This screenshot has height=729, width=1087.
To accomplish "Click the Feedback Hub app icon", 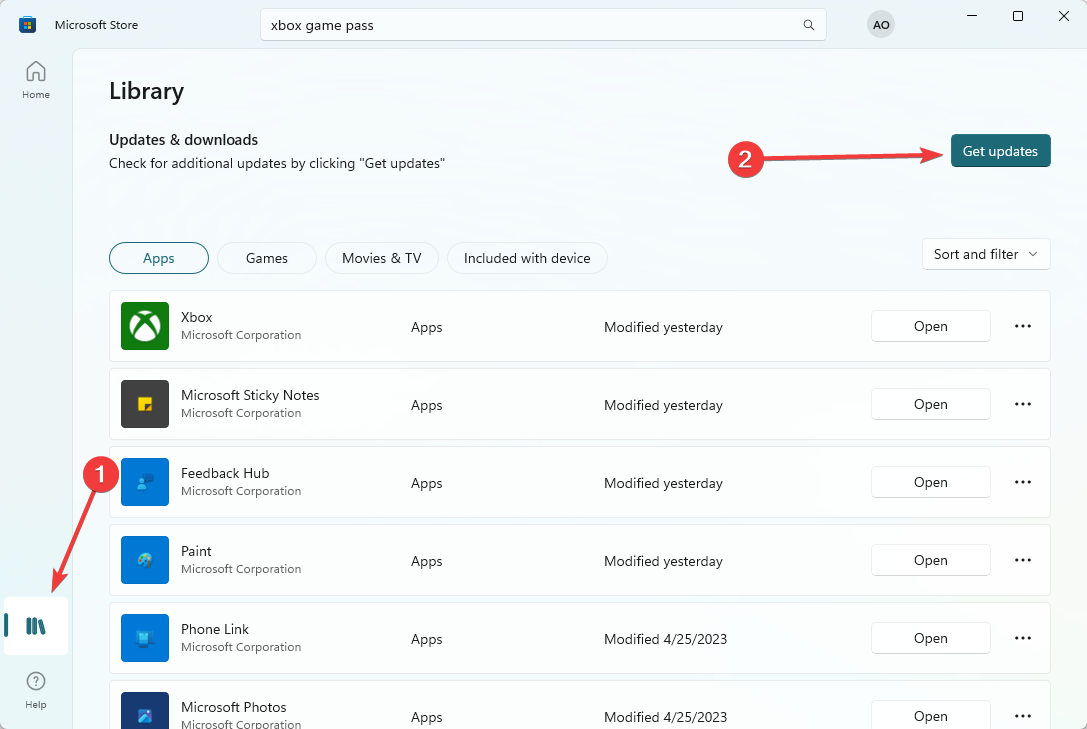I will tap(145, 482).
